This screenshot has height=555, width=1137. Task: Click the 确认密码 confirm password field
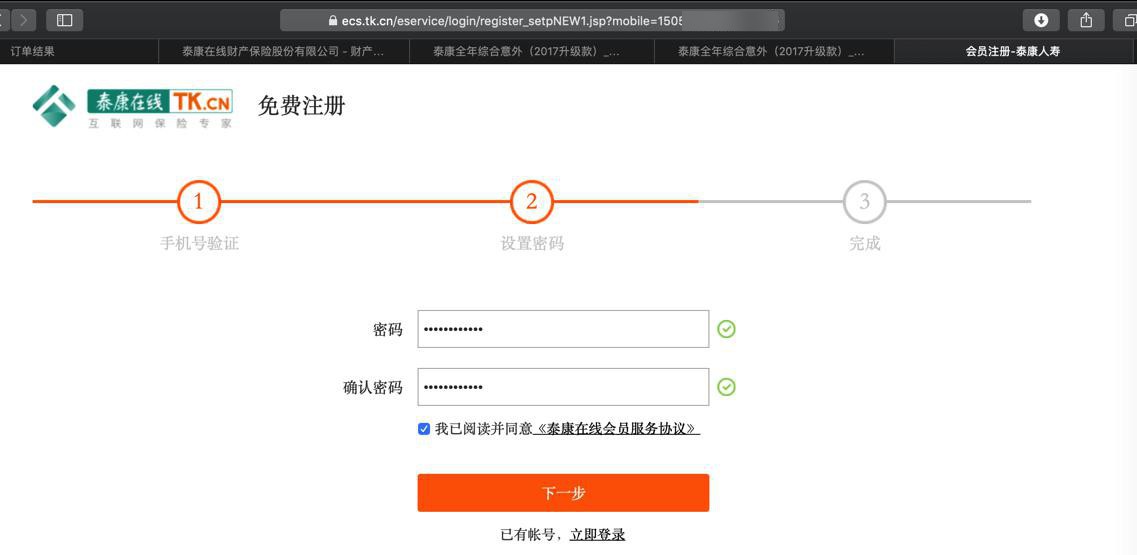click(x=563, y=387)
